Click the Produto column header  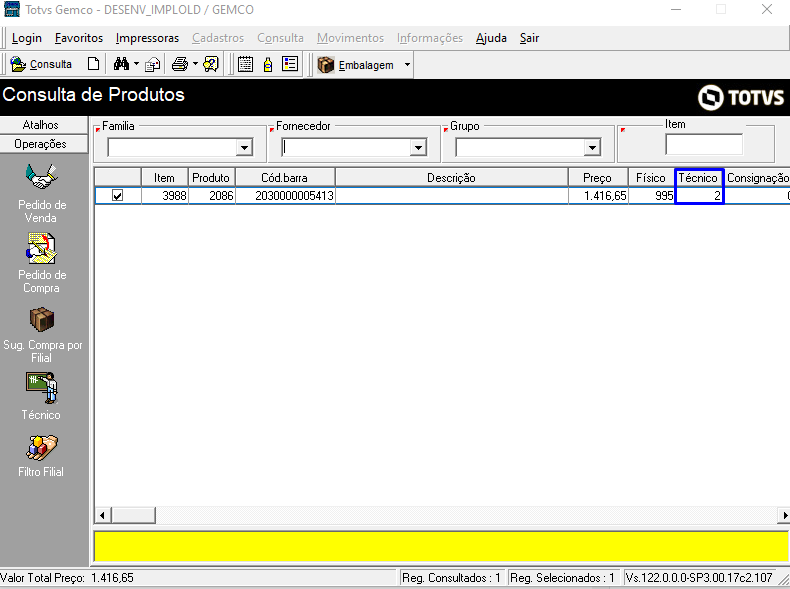click(211, 177)
